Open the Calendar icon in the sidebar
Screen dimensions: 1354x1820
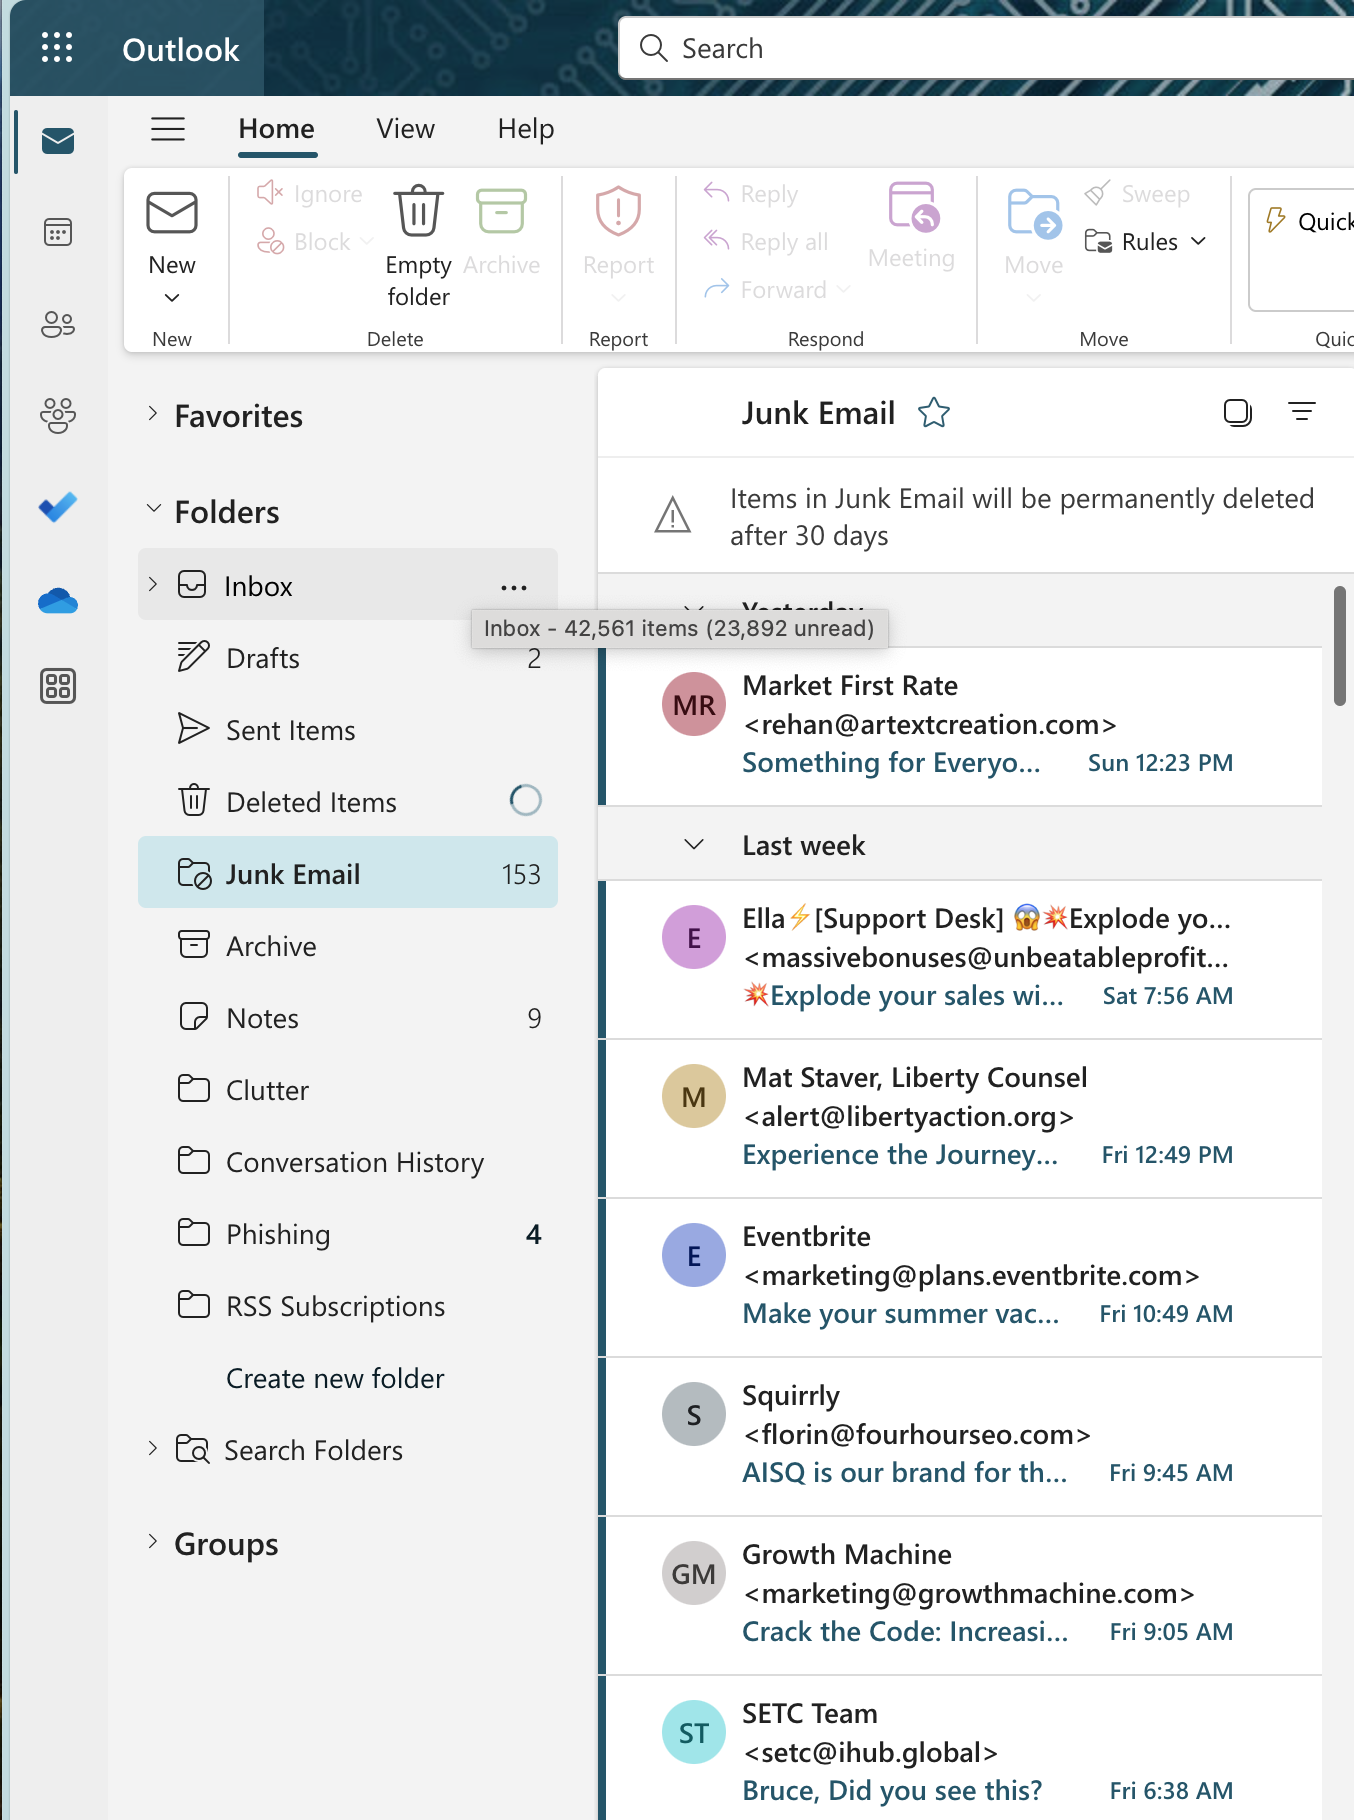(x=58, y=232)
